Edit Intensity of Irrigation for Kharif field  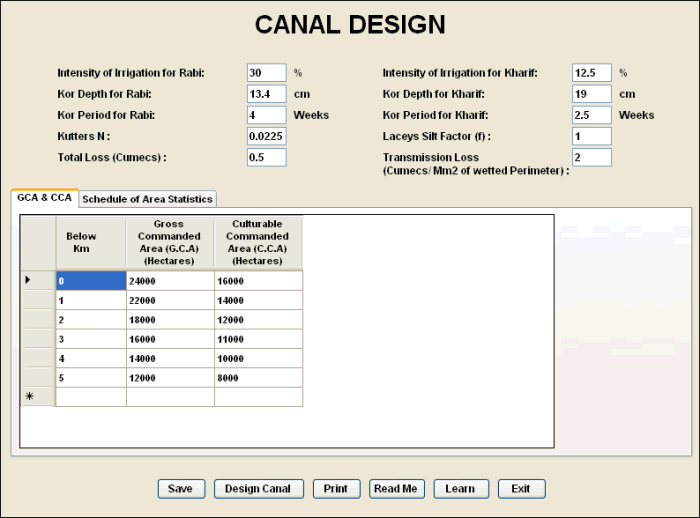(591, 73)
